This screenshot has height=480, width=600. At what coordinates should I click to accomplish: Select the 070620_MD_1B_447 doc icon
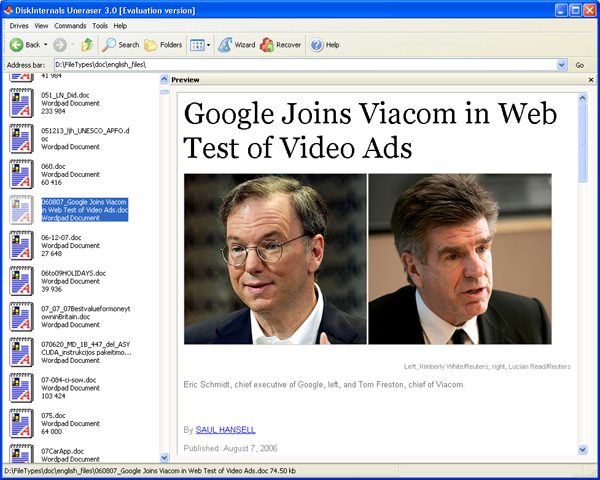click(x=21, y=352)
